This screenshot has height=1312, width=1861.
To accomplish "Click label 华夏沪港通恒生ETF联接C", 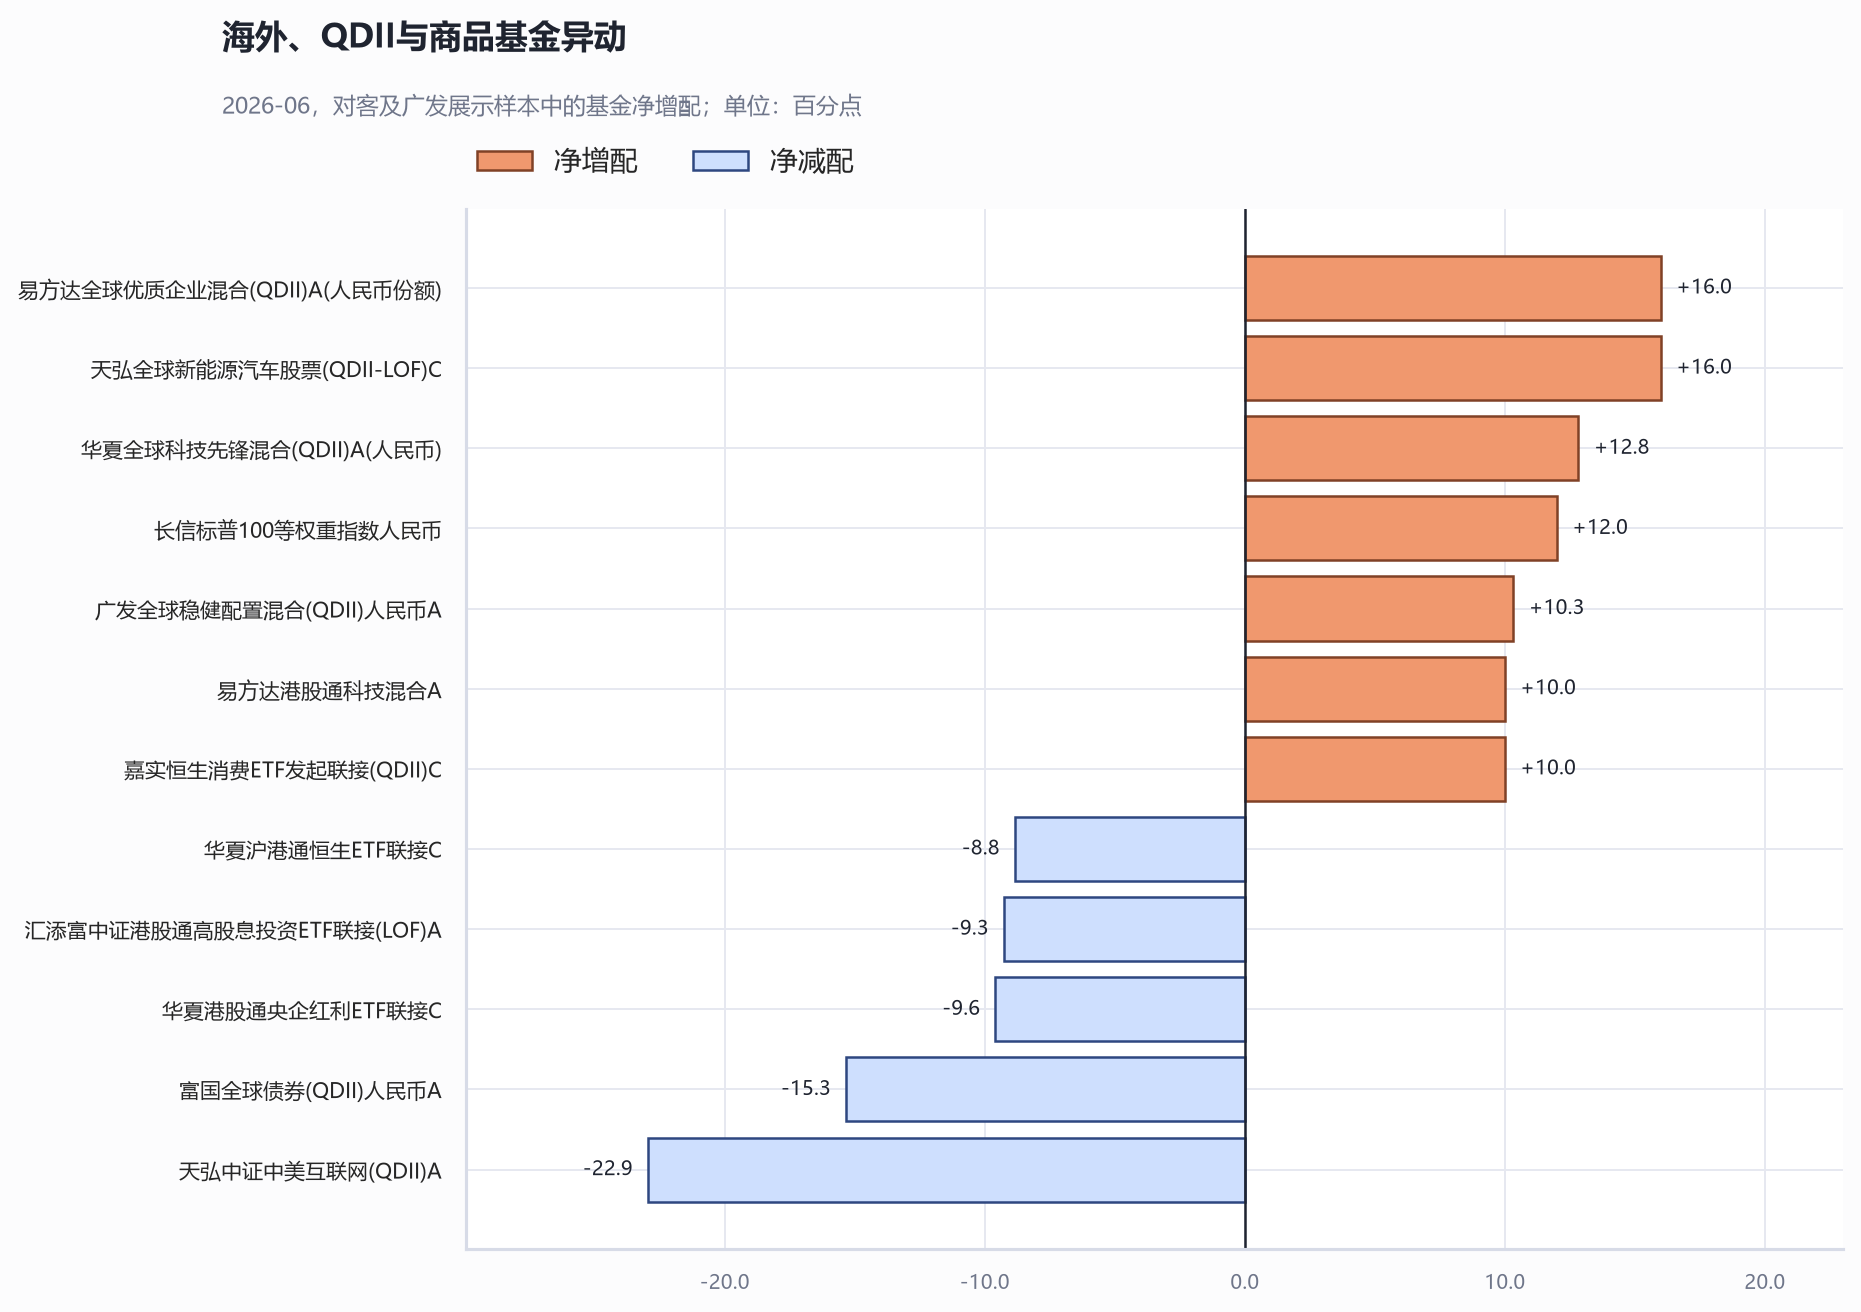I will coord(322,851).
